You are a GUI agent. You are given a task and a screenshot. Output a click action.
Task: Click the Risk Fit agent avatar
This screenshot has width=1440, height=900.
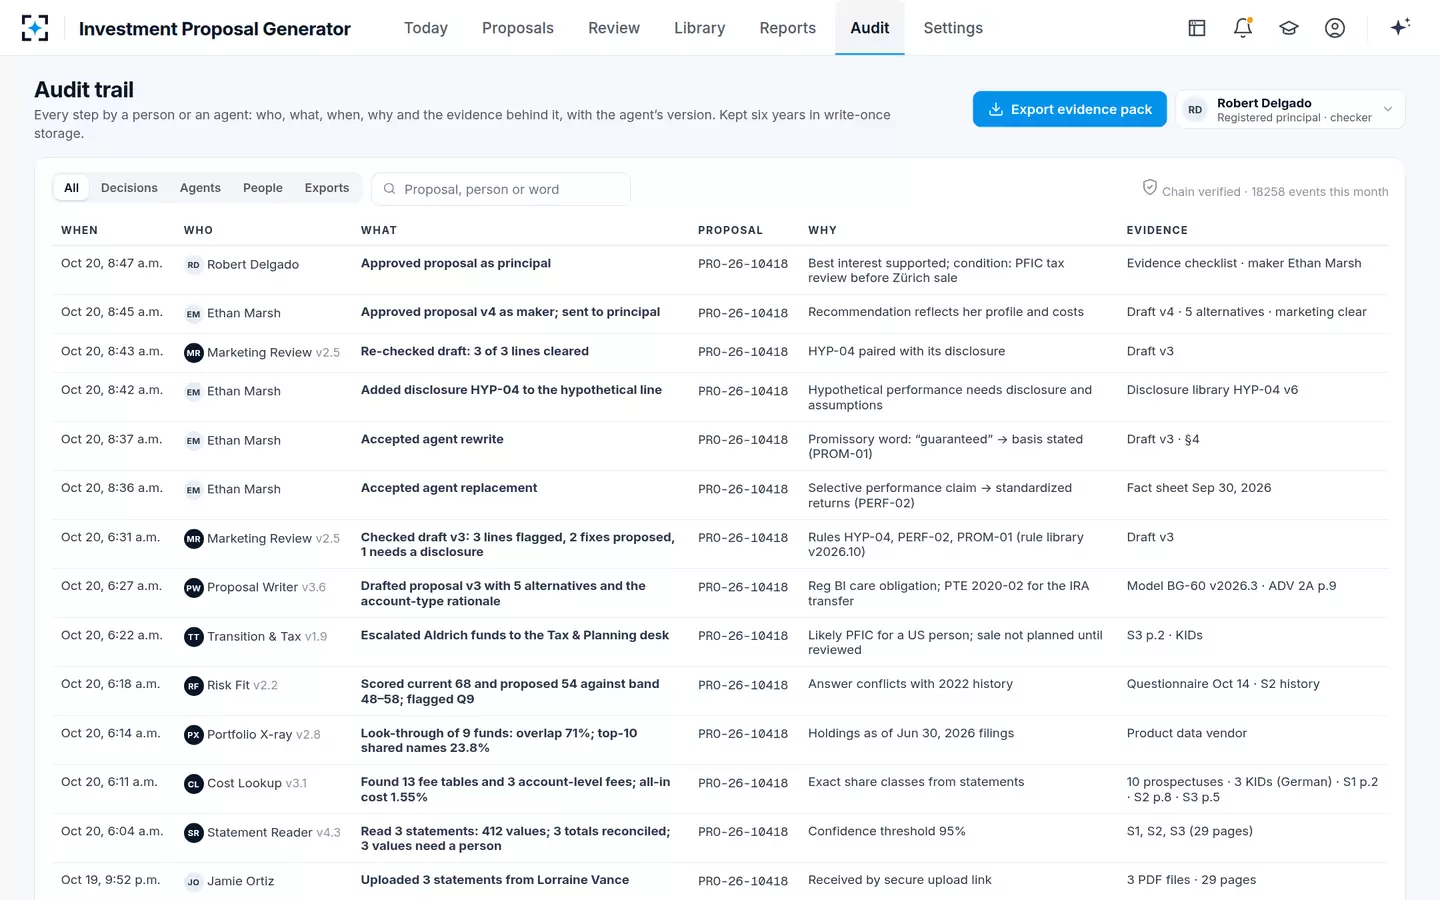pyautogui.click(x=194, y=686)
